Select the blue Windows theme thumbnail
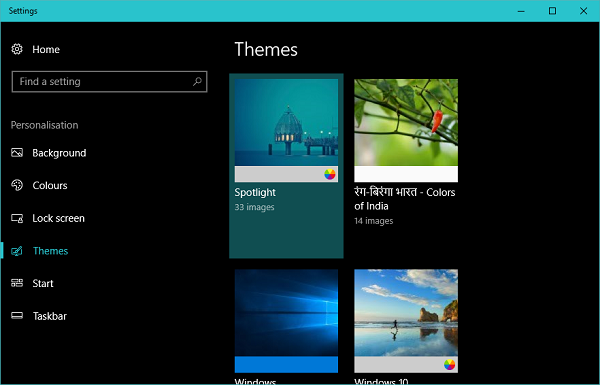This screenshot has width=600, height=385. (286, 313)
